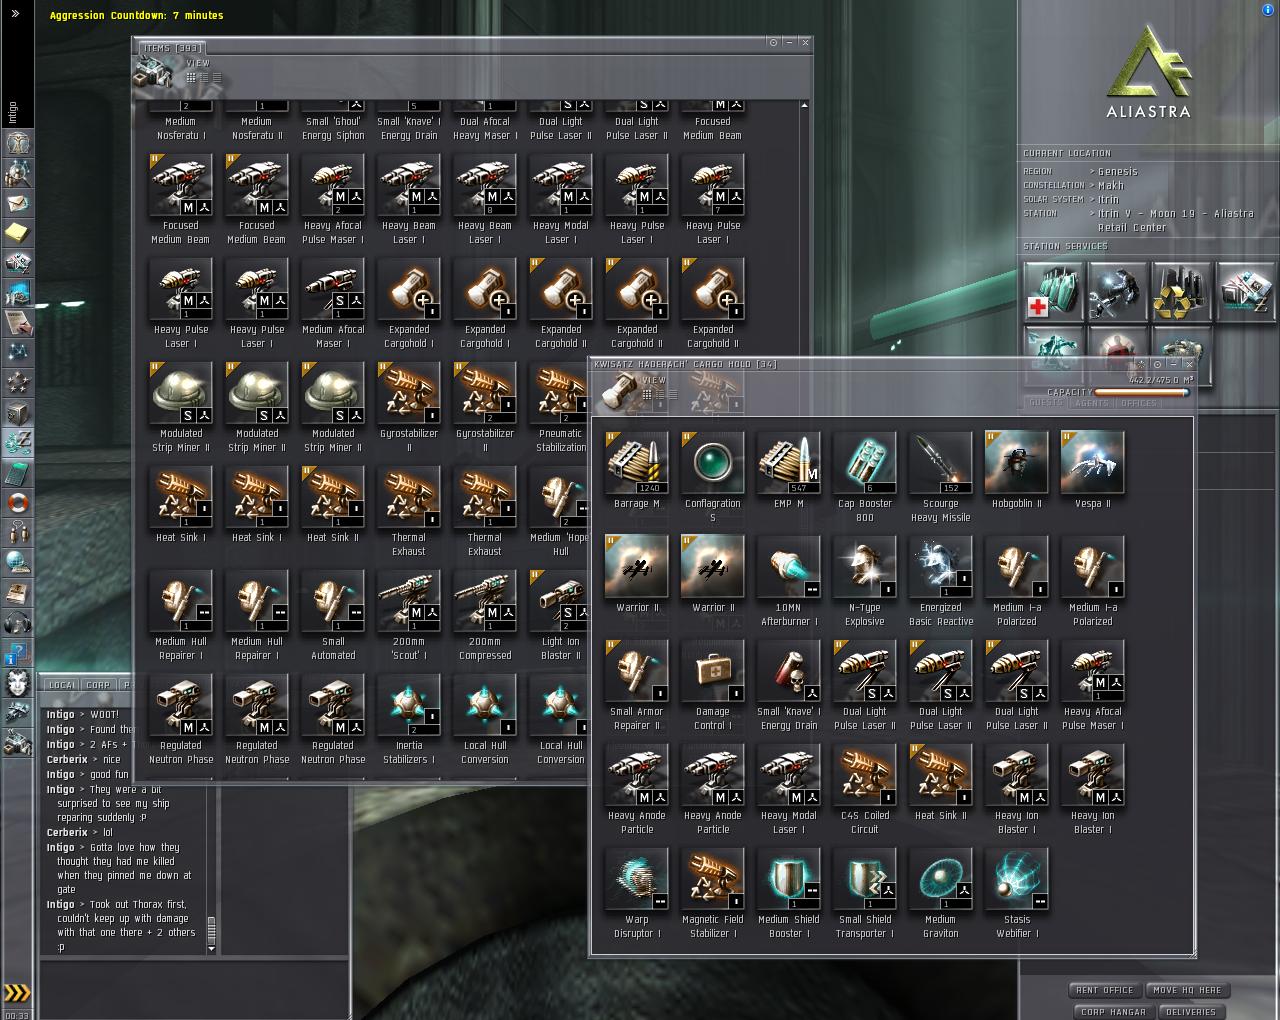Pin the Items window
Viewport: 1280px width, 1020px height.
773,43
